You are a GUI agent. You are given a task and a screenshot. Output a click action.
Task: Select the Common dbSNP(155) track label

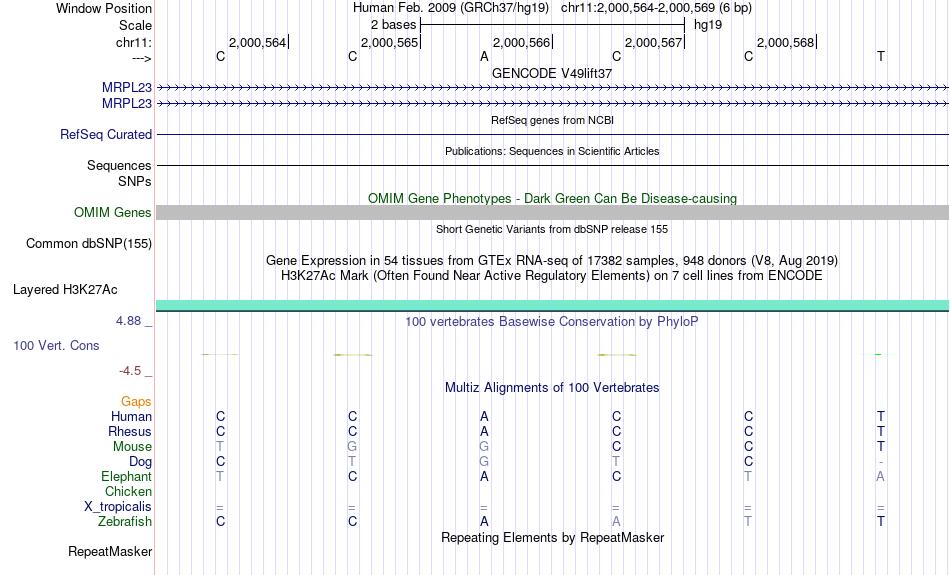(89, 244)
